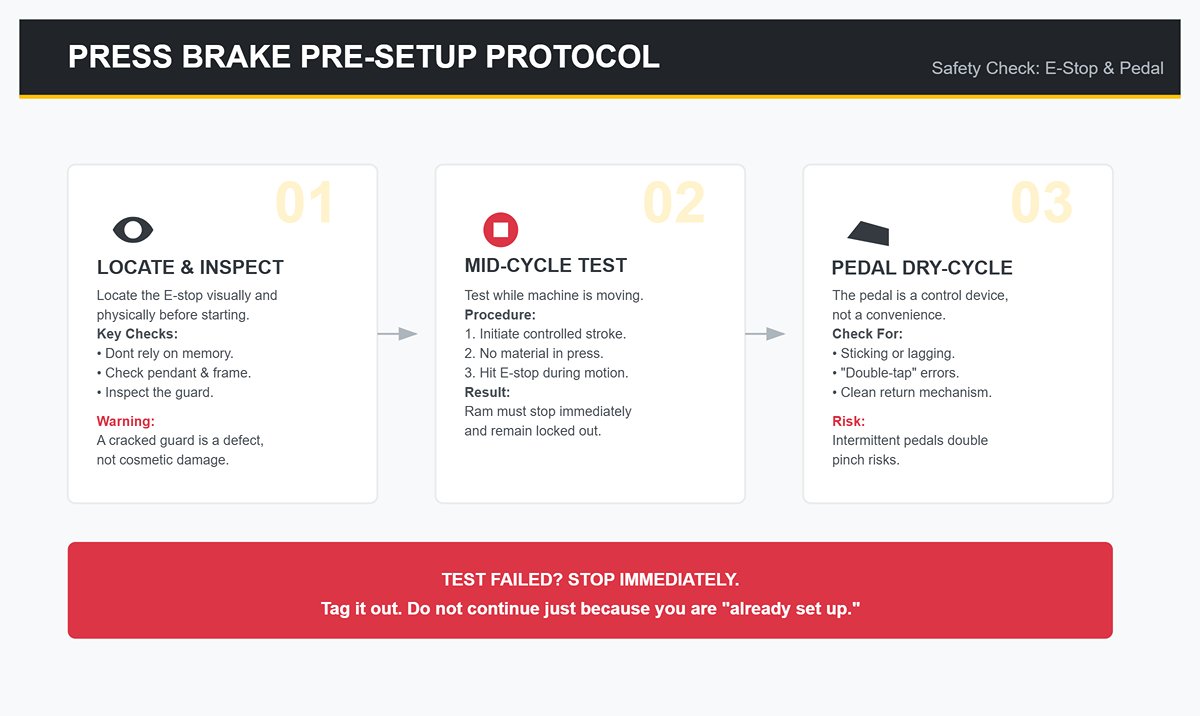Click the large faded 01 number
The width and height of the screenshot is (1200, 716).
(x=304, y=203)
